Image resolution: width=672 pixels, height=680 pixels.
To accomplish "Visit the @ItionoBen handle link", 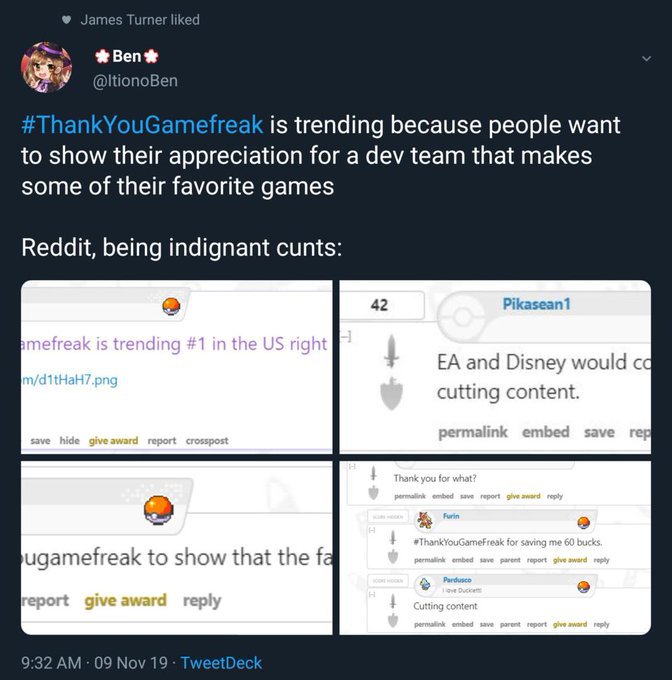I will pos(135,80).
